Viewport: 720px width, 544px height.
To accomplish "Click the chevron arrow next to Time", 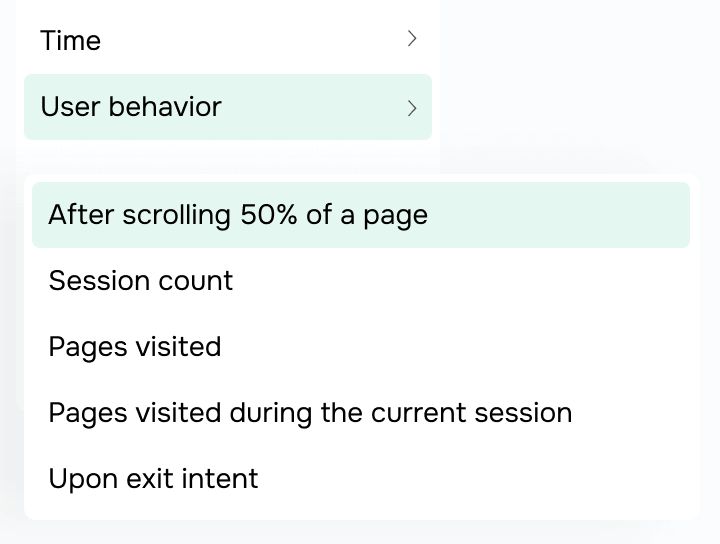I will point(412,39).
